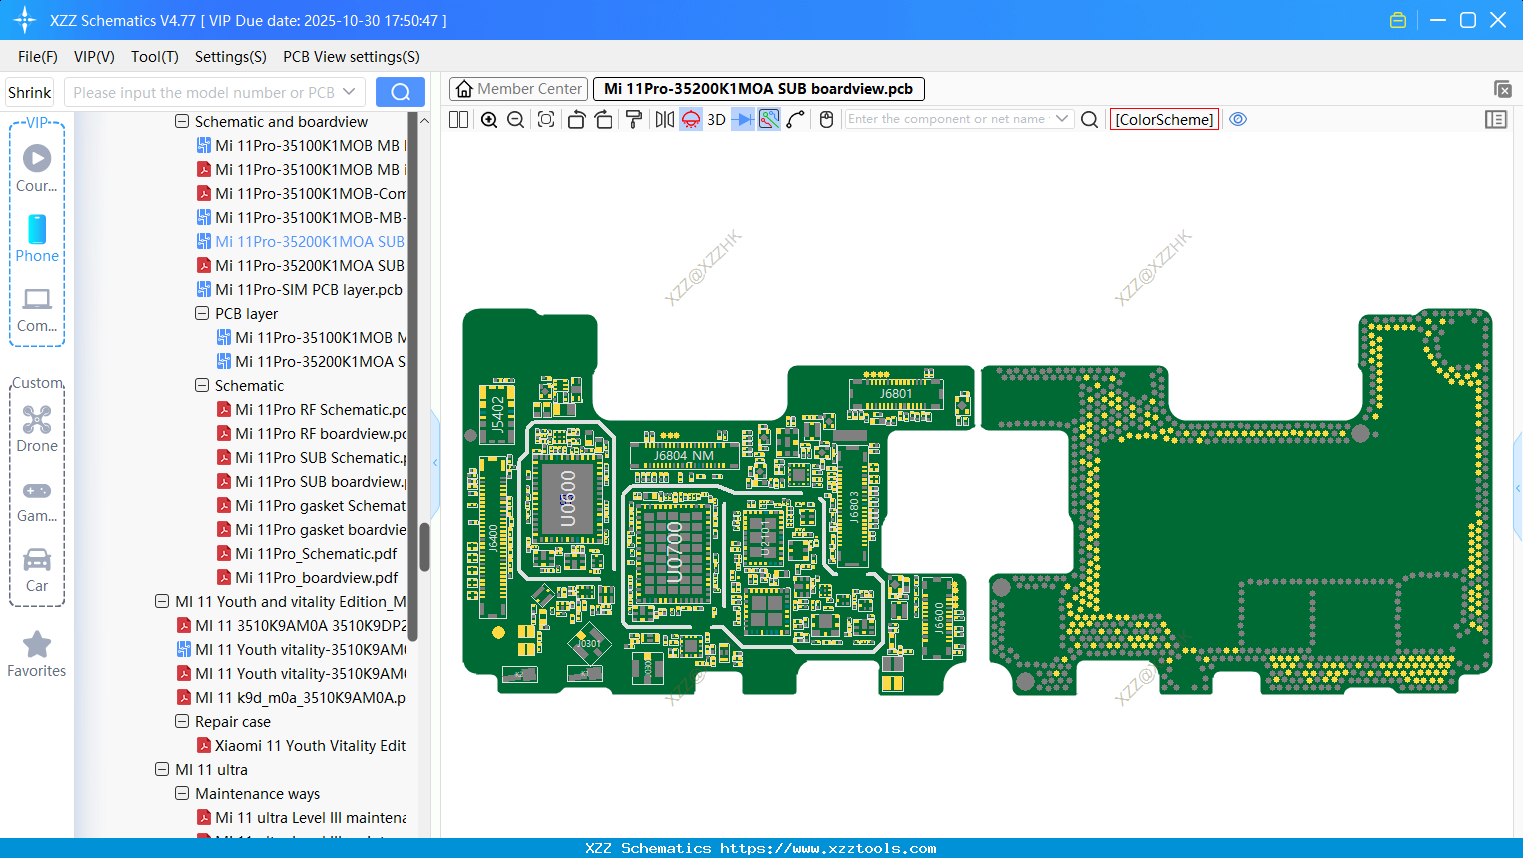Open the Drone section in the sidebar
Image resolution: width=1523 pixels, height=858 pixels.
[x=37, y=428]
